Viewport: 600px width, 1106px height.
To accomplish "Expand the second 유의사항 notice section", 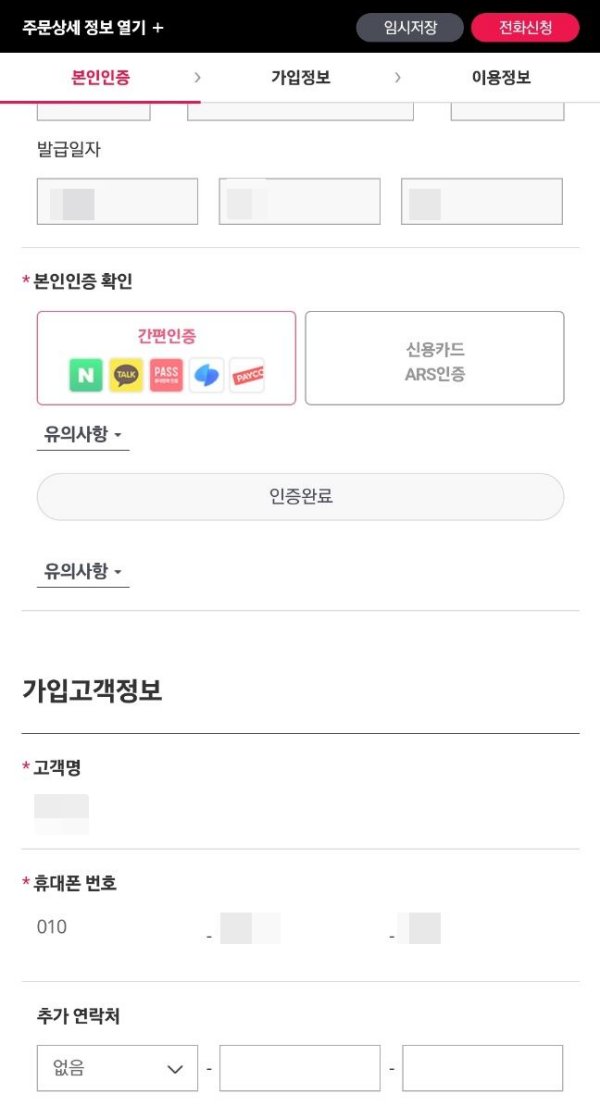I will click(82, 571).
